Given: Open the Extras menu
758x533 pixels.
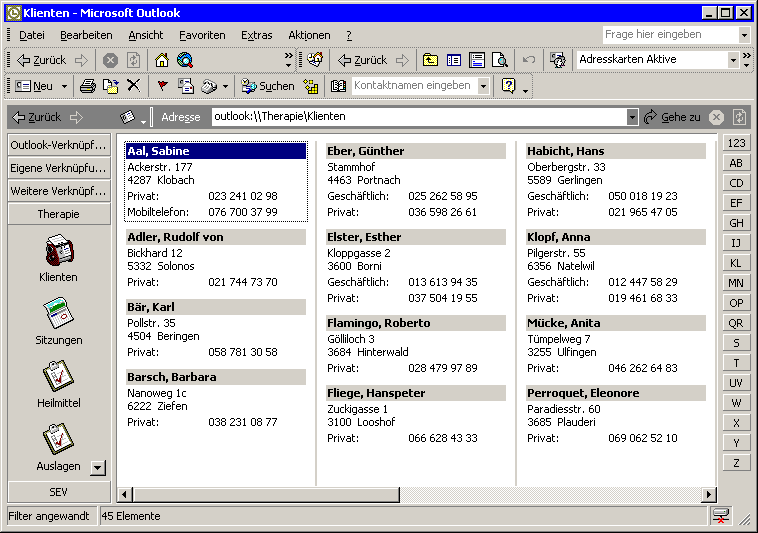Looking at the screenshot, I should pos(257,35).
